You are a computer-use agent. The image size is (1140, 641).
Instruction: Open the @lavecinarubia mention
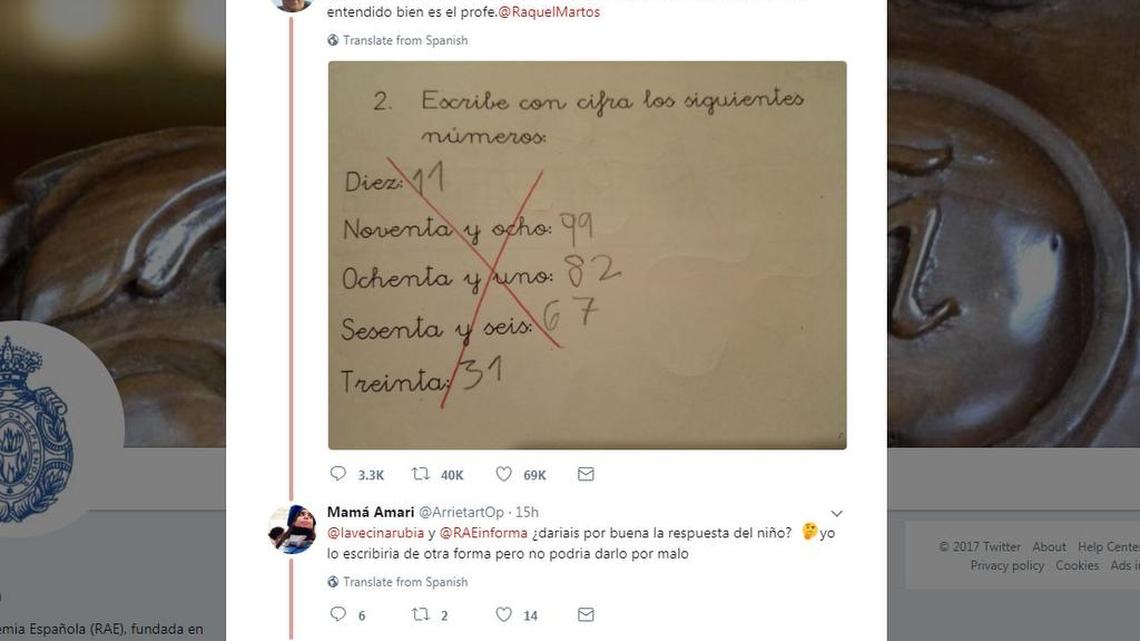point(376,533)
